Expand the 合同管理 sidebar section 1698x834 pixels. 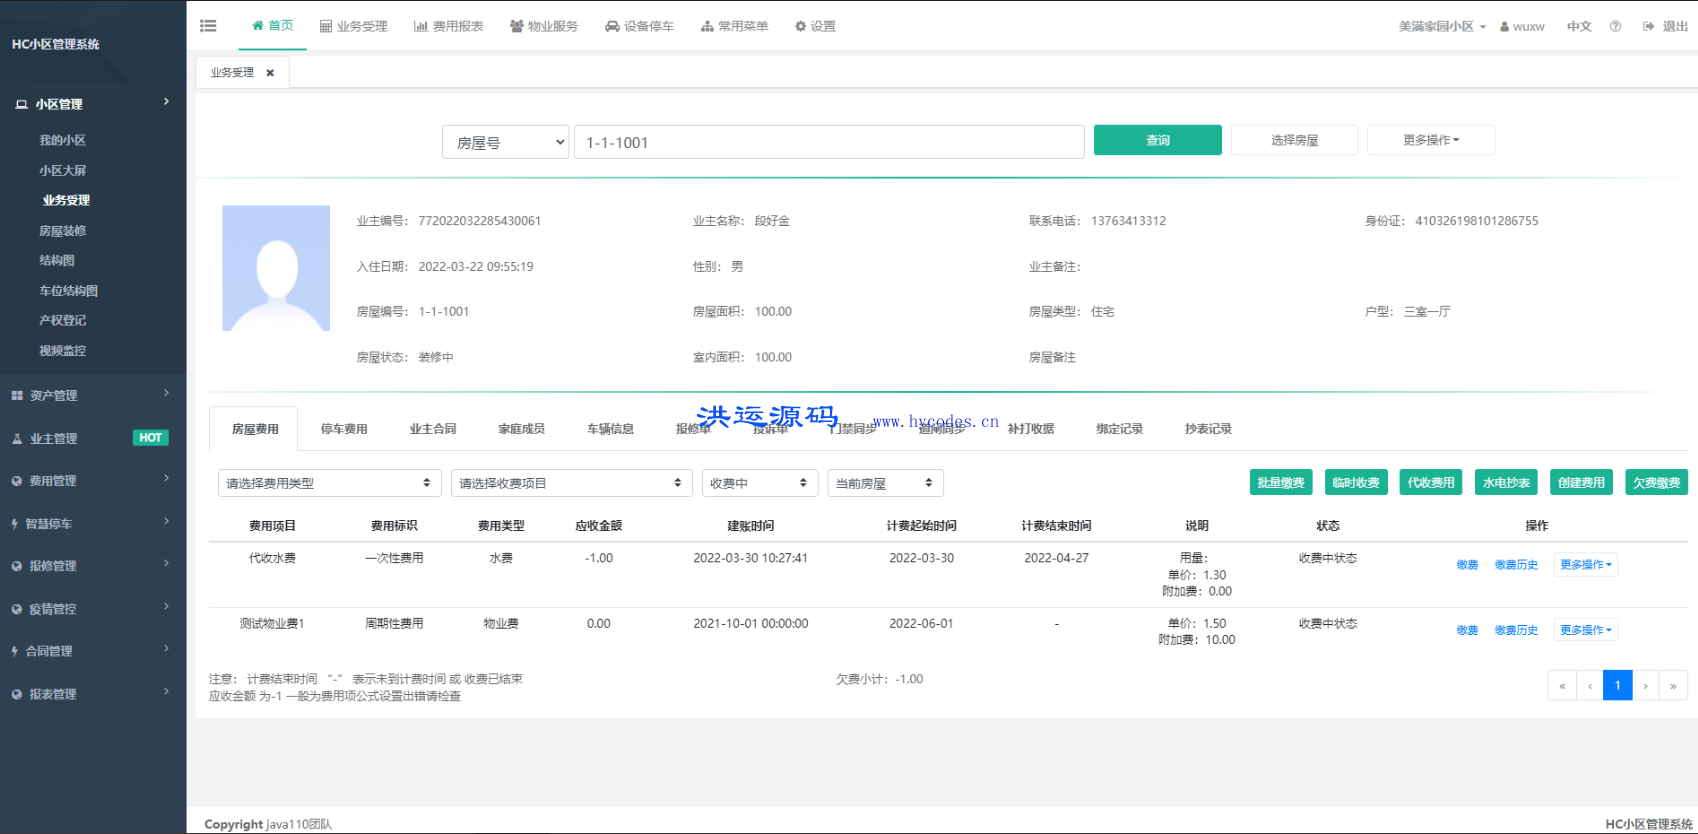point(93,651)
